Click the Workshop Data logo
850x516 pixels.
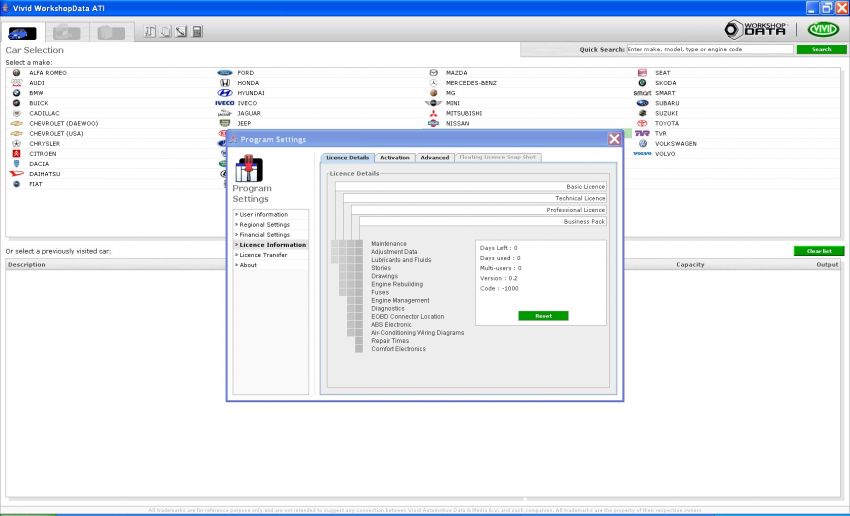pyautogui.click(x=756, y=29)
